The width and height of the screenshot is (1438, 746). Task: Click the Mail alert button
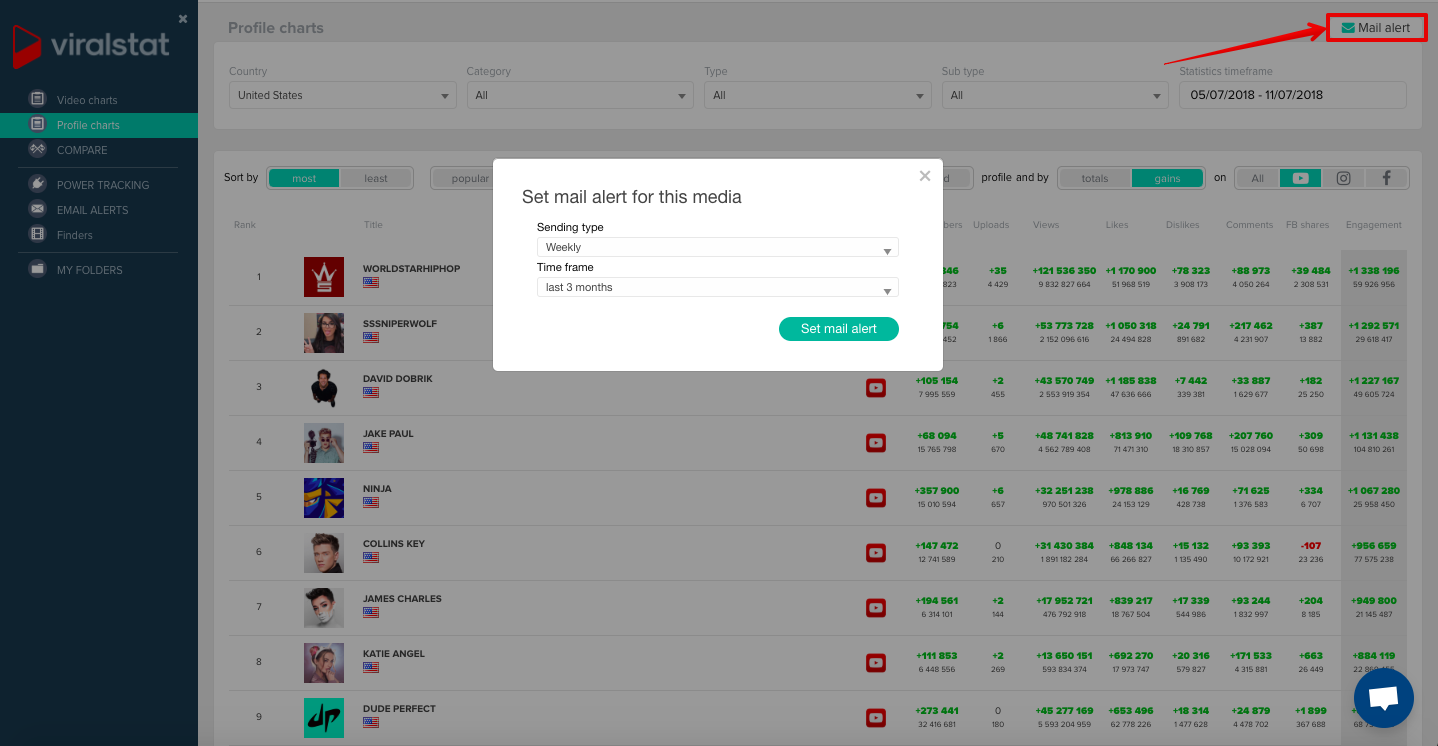tap(1376, 28)
